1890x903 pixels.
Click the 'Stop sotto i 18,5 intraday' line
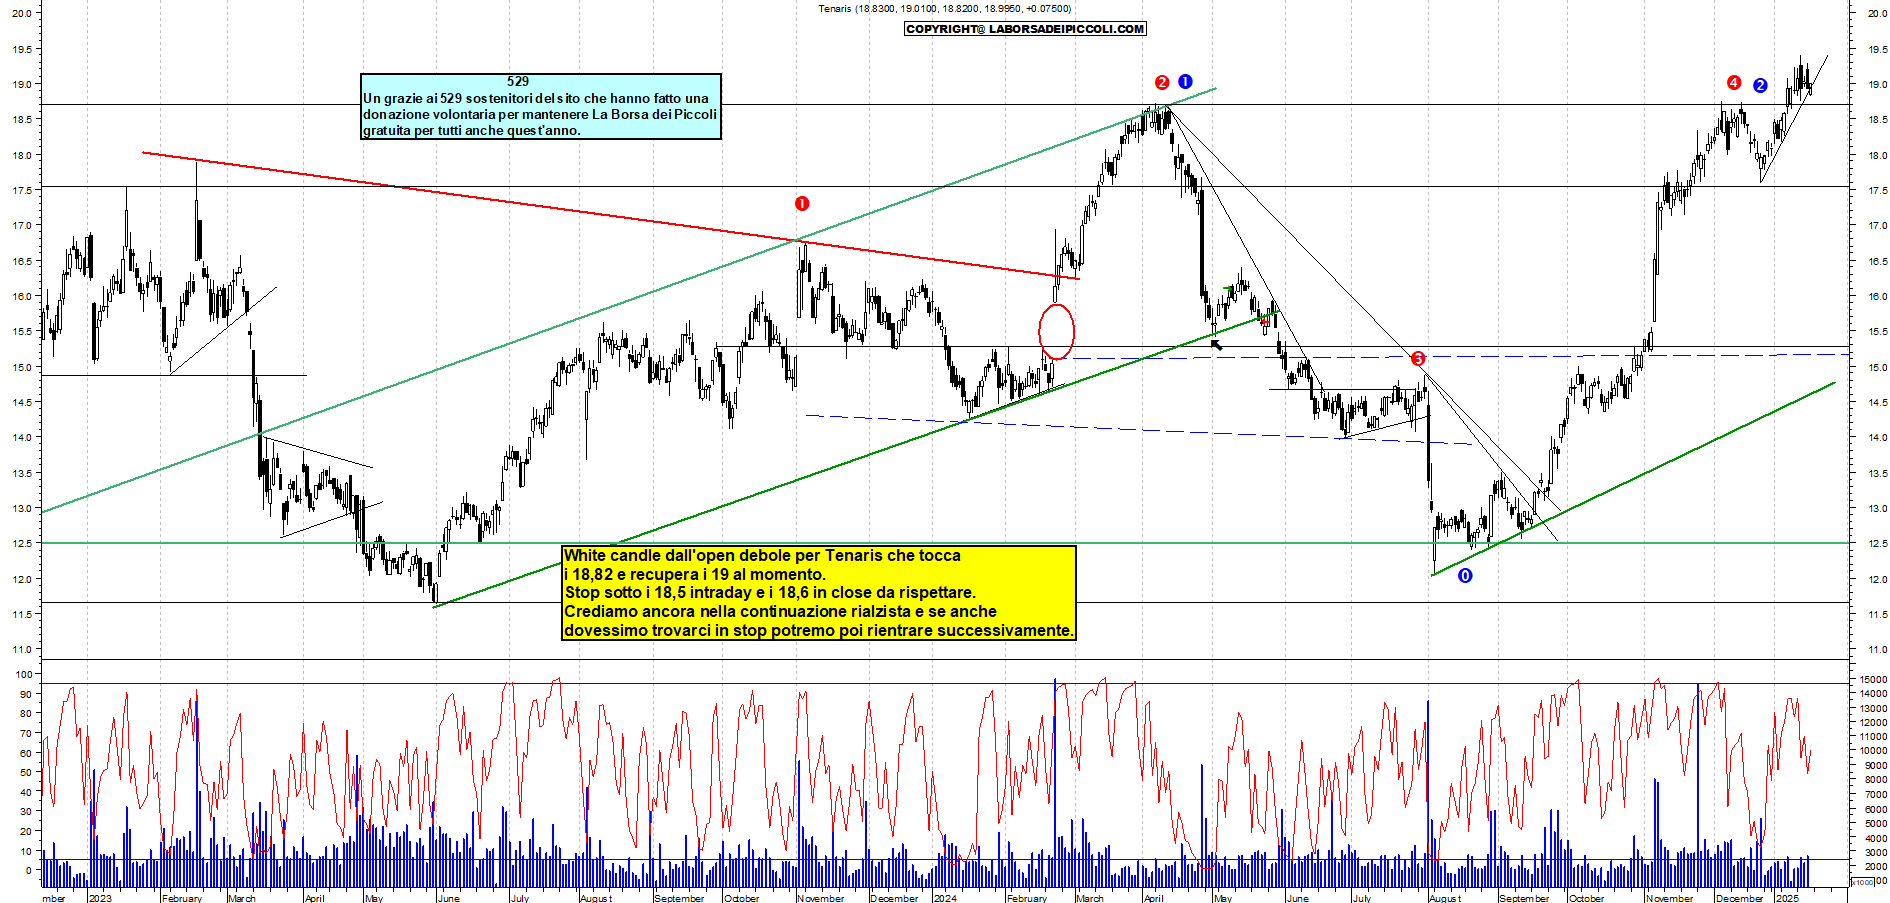[770, 593]
